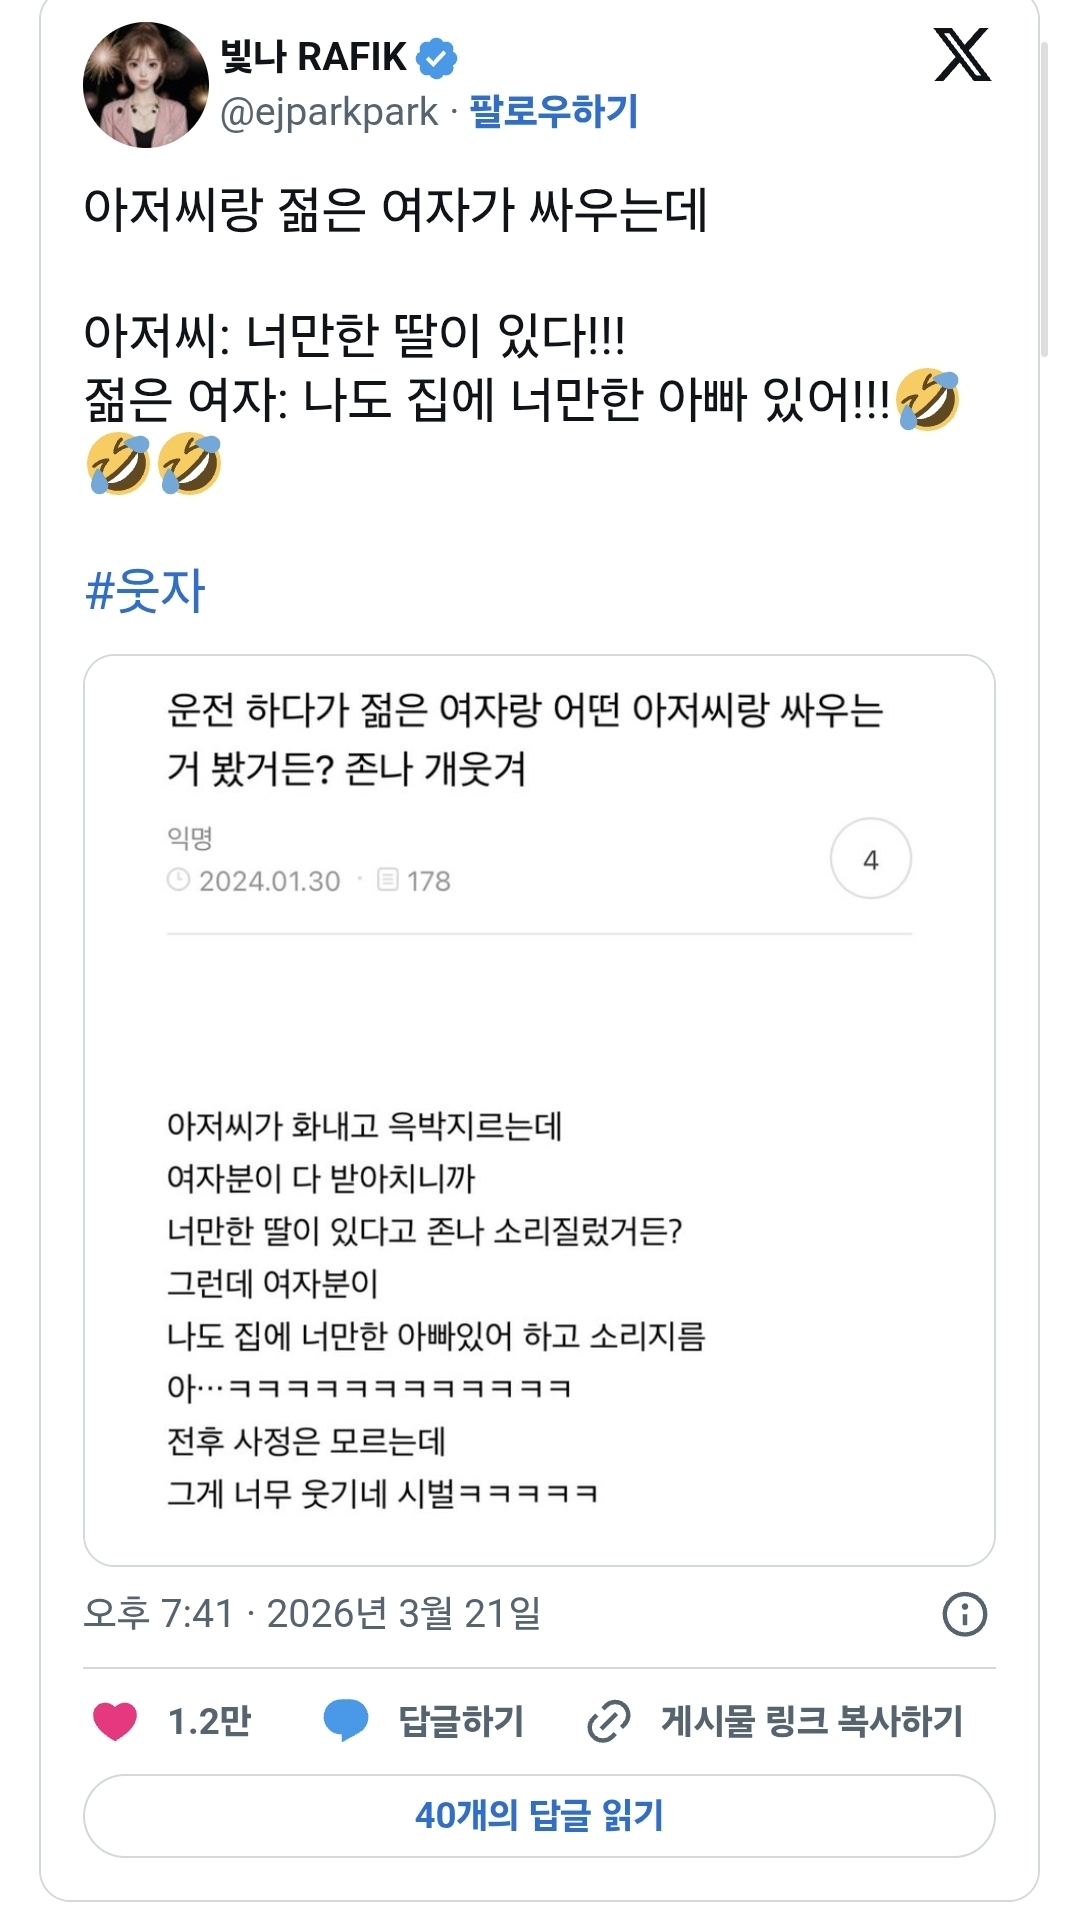Click the circled comment count 4

(x=870, y=859)
